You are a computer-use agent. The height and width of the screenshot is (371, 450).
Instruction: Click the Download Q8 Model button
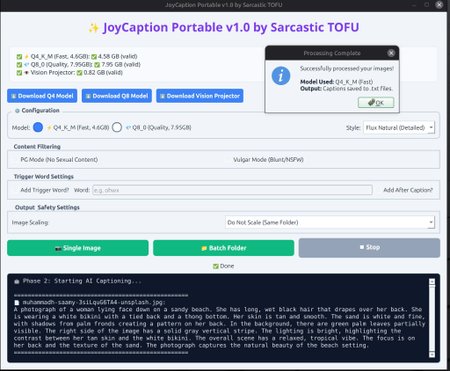click(117, 96)
